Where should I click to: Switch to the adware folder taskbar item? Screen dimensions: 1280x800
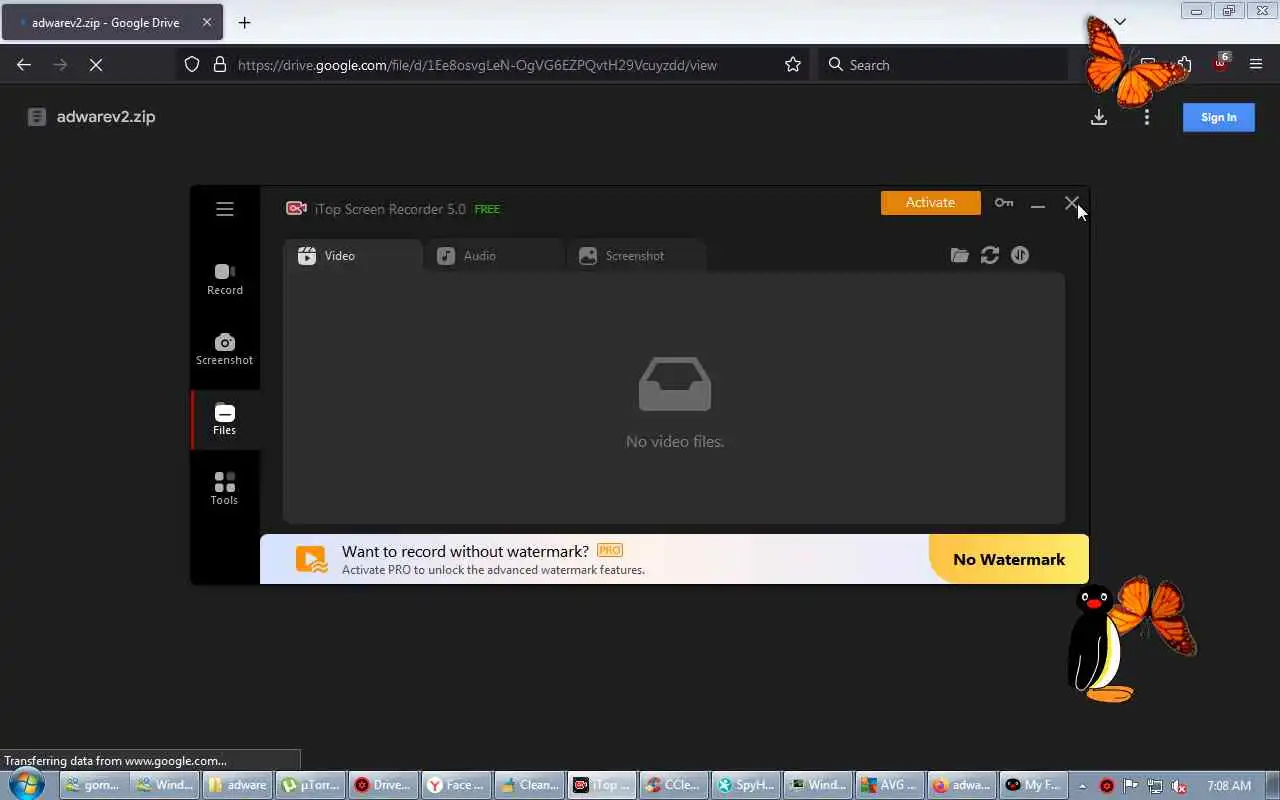[x=237, y=785]
